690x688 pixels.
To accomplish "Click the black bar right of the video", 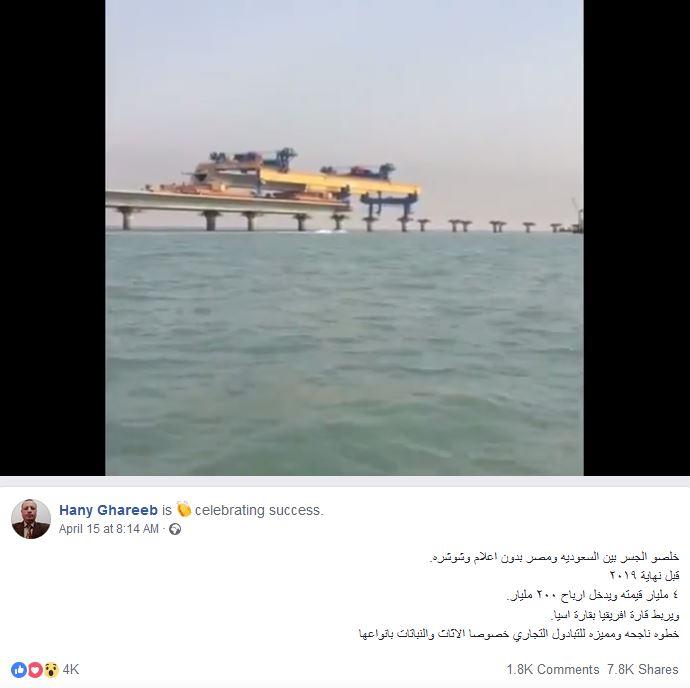I will click(637, 238).
